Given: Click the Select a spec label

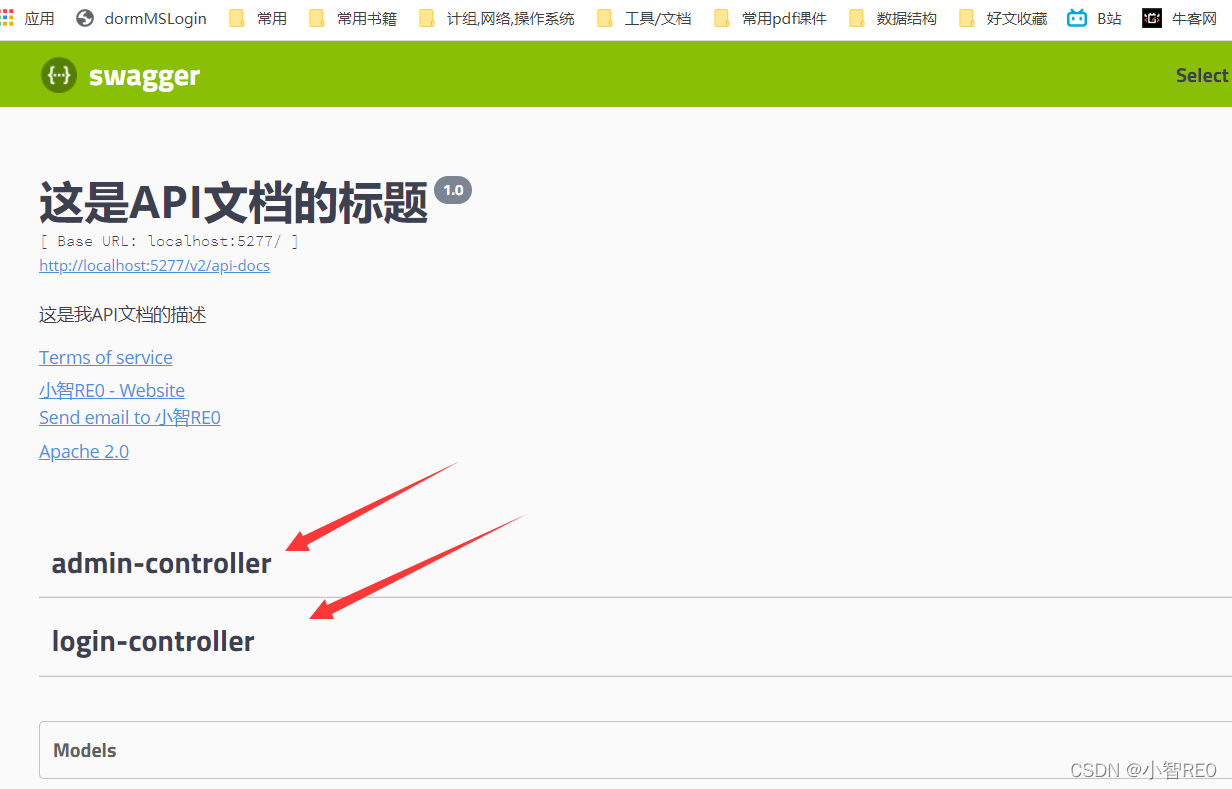Looking at the screenshot, I should tap(1203, 75).
